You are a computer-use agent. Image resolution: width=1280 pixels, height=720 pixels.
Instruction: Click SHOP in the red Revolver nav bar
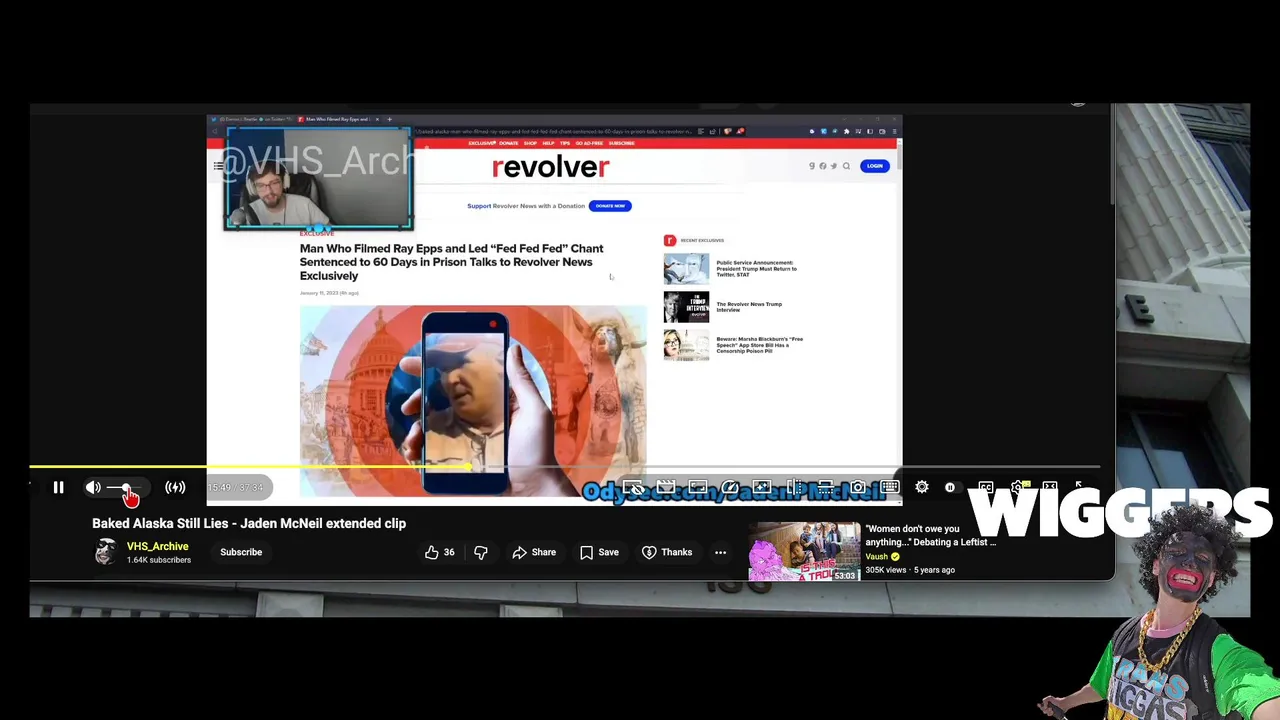coord(530,143)
